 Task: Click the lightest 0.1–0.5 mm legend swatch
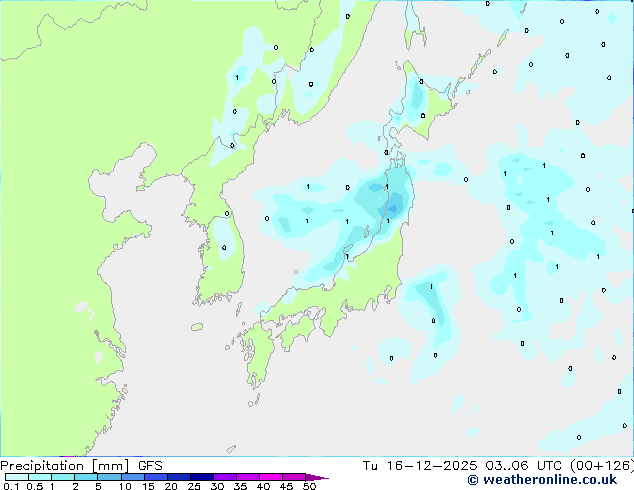click(x=17, y=477)
